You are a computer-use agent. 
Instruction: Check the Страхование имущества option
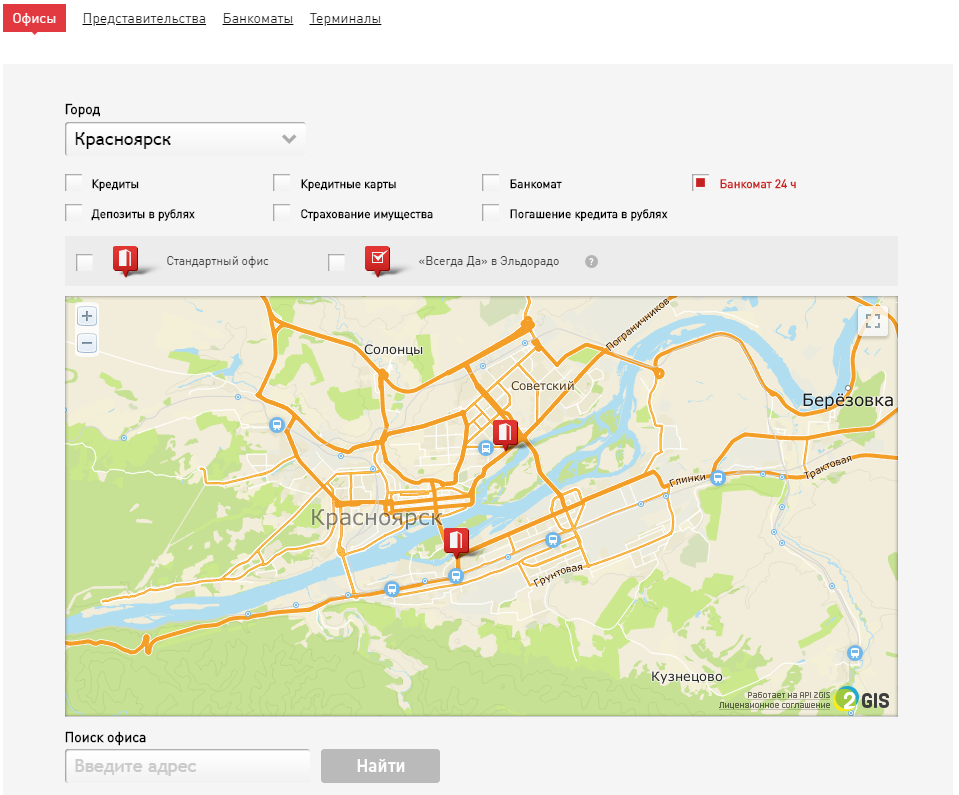(283, 213)
